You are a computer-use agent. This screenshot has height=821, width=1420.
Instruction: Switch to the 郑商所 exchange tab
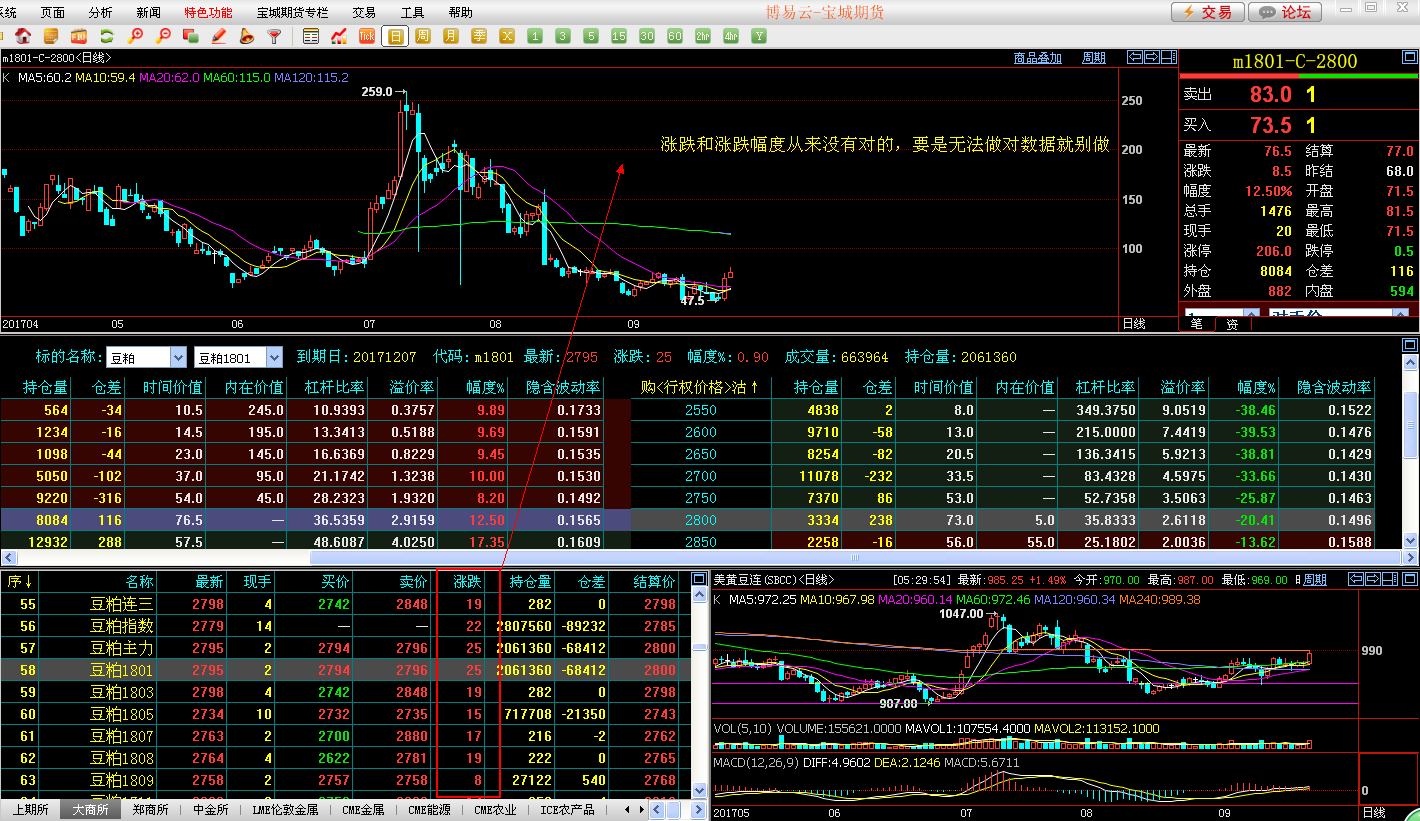tap(151, 810)
